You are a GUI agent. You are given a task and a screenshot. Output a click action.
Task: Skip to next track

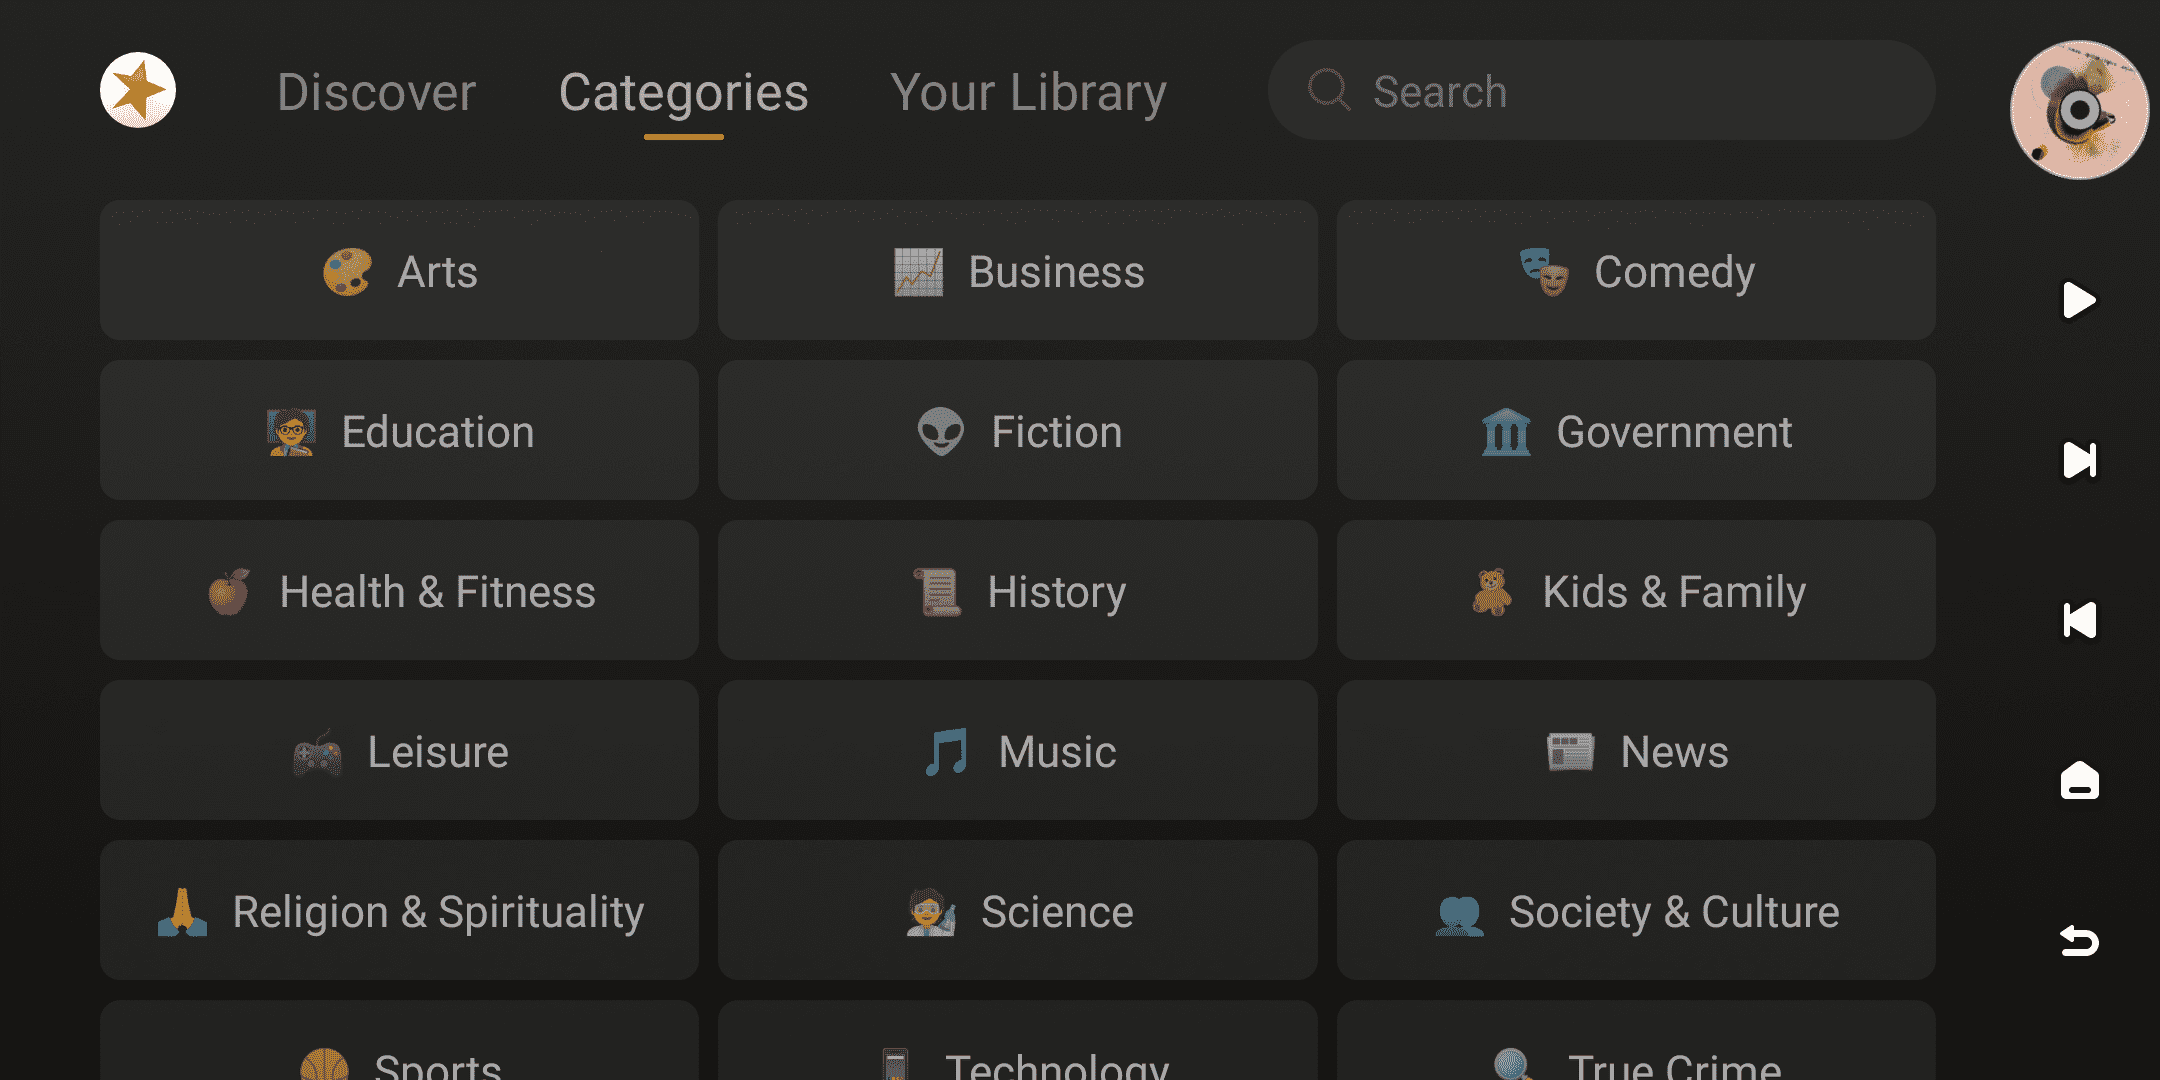click(2079, 460)
